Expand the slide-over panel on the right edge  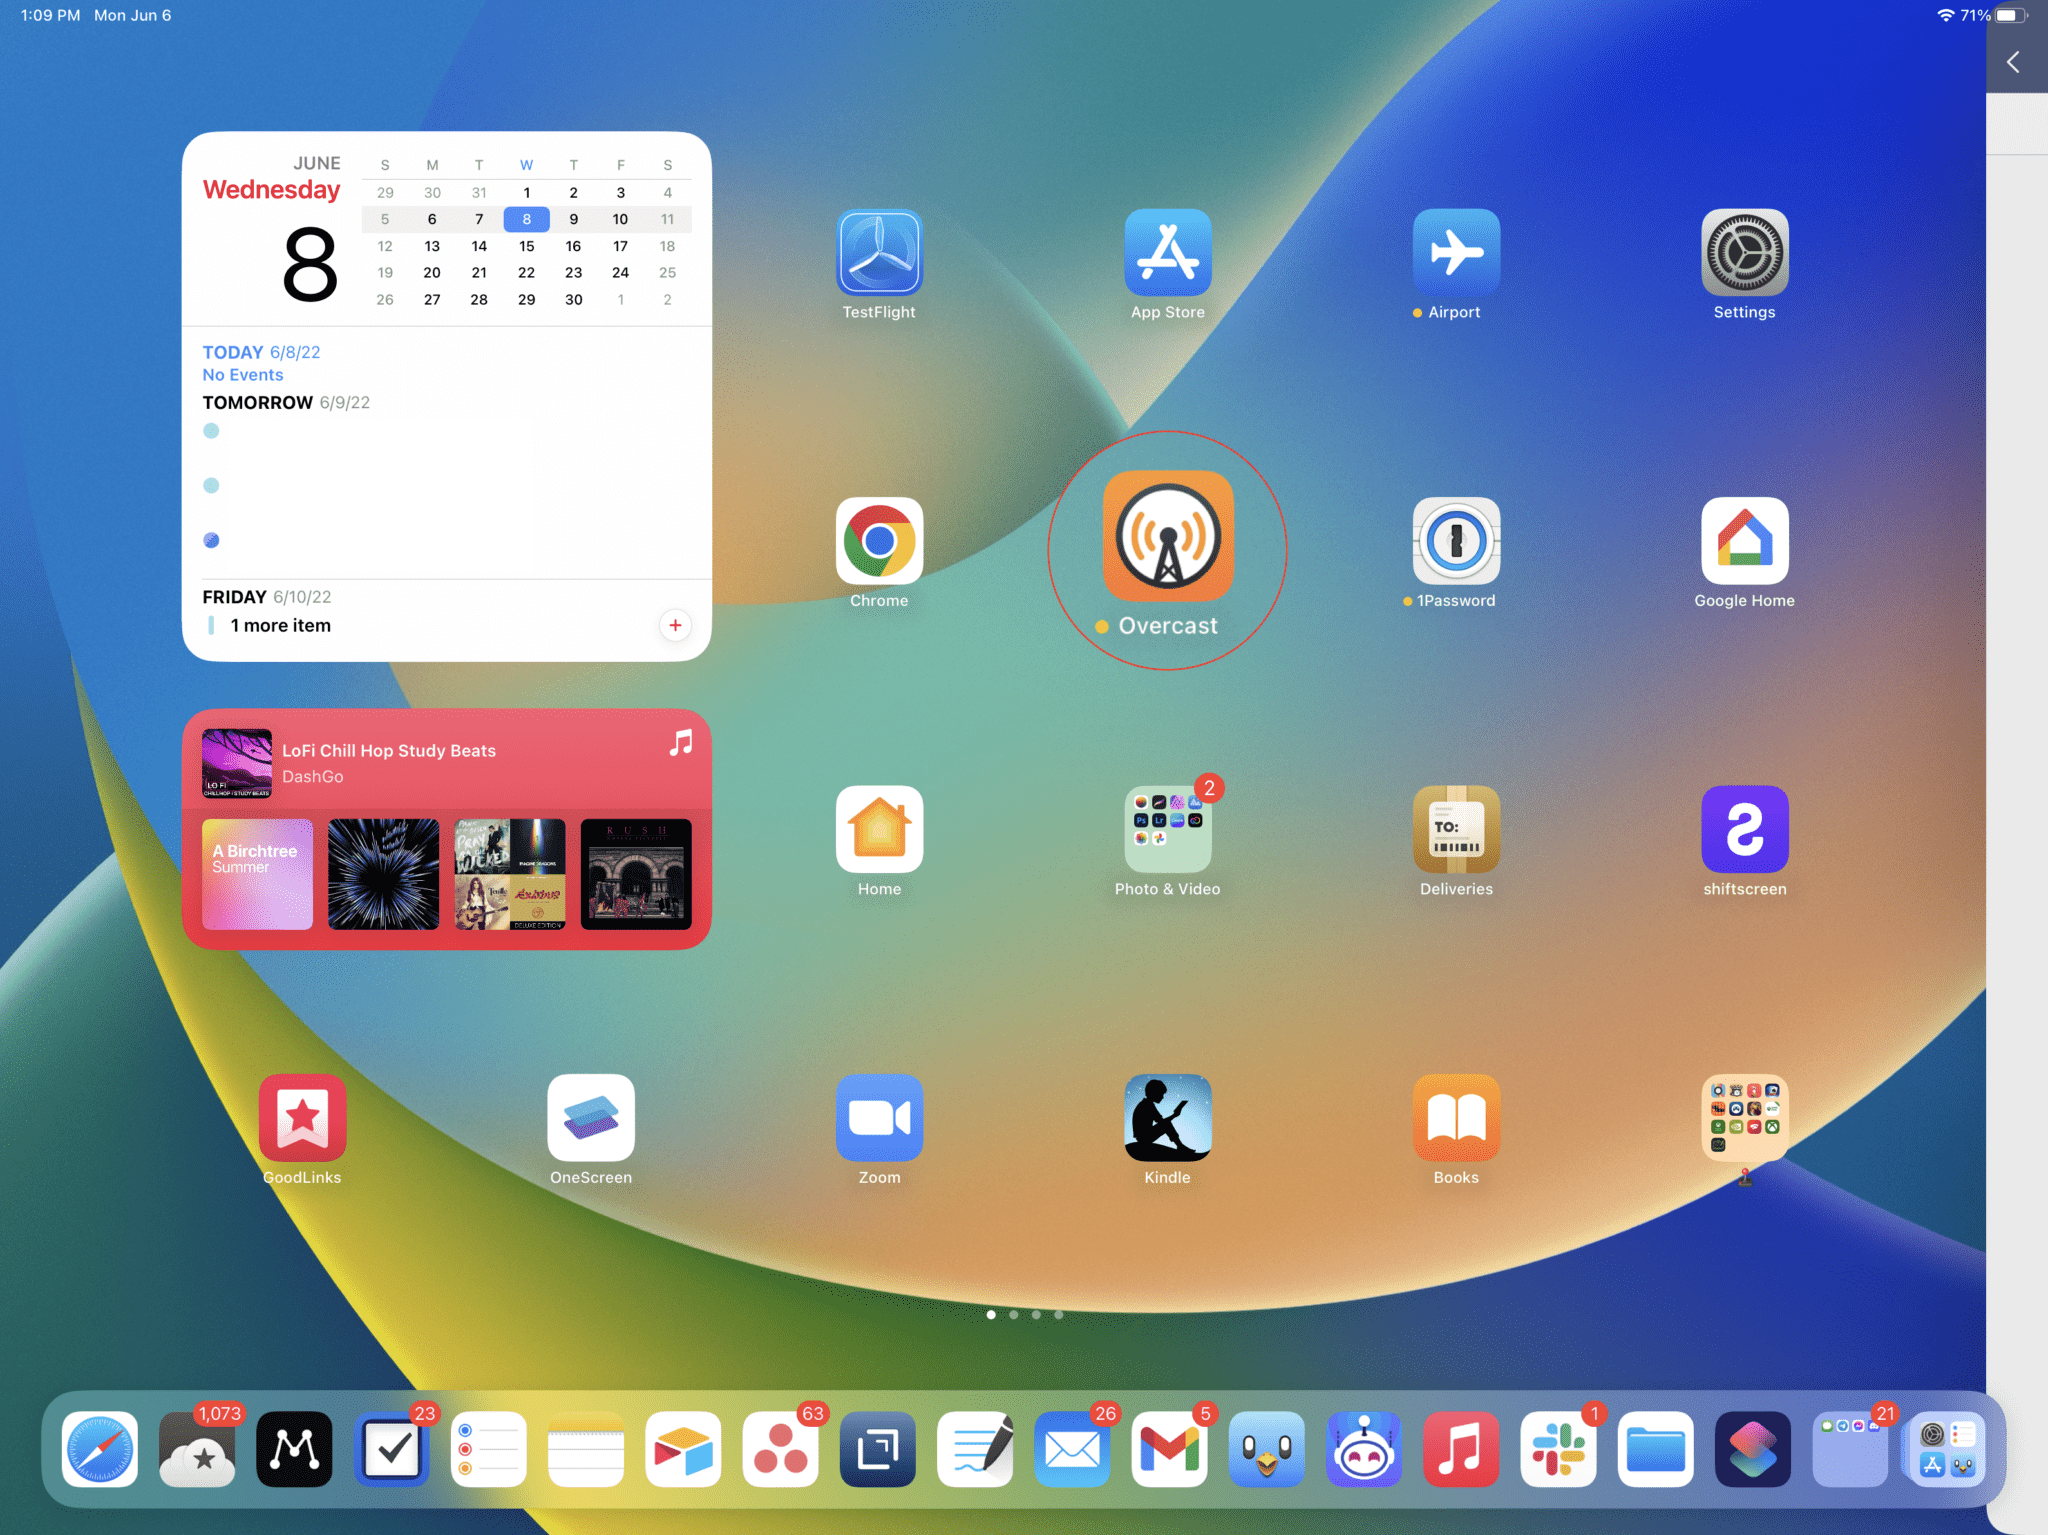2015,62
